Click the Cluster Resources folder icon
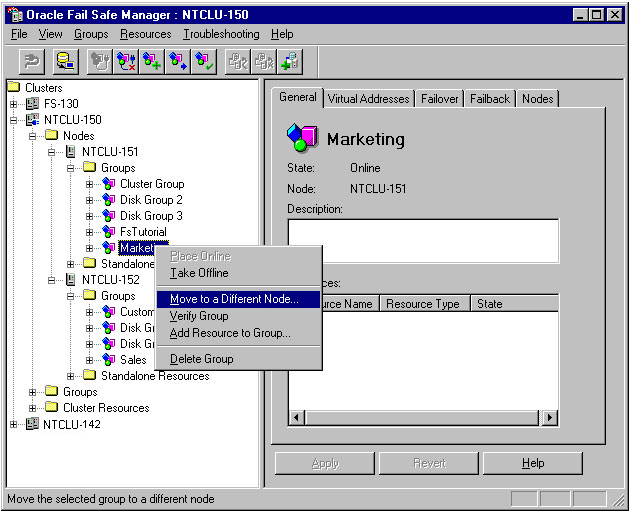629x511 pixels. [51, 407]
